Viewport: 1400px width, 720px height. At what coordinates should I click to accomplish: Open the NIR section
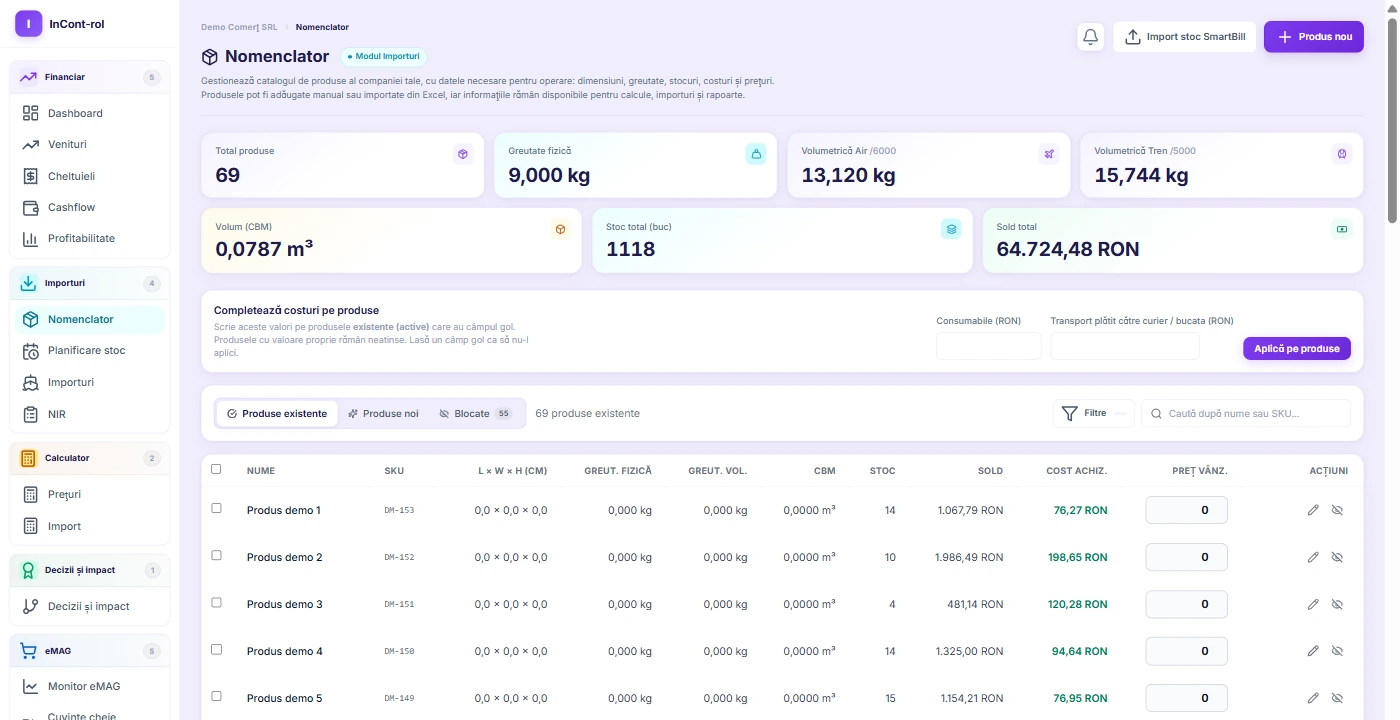pyautogui.click(x=90, y=414)
